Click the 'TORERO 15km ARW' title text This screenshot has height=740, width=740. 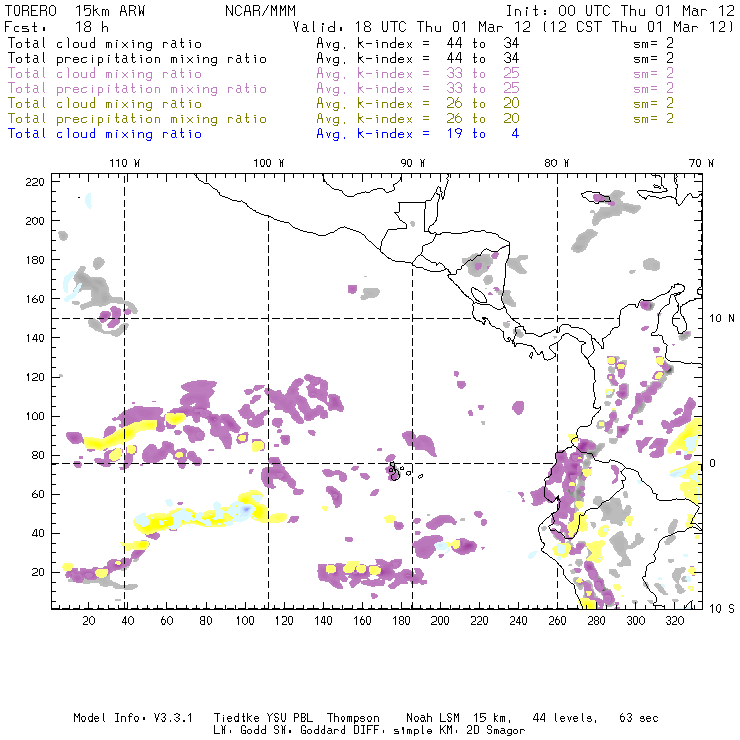click(75, 11)
